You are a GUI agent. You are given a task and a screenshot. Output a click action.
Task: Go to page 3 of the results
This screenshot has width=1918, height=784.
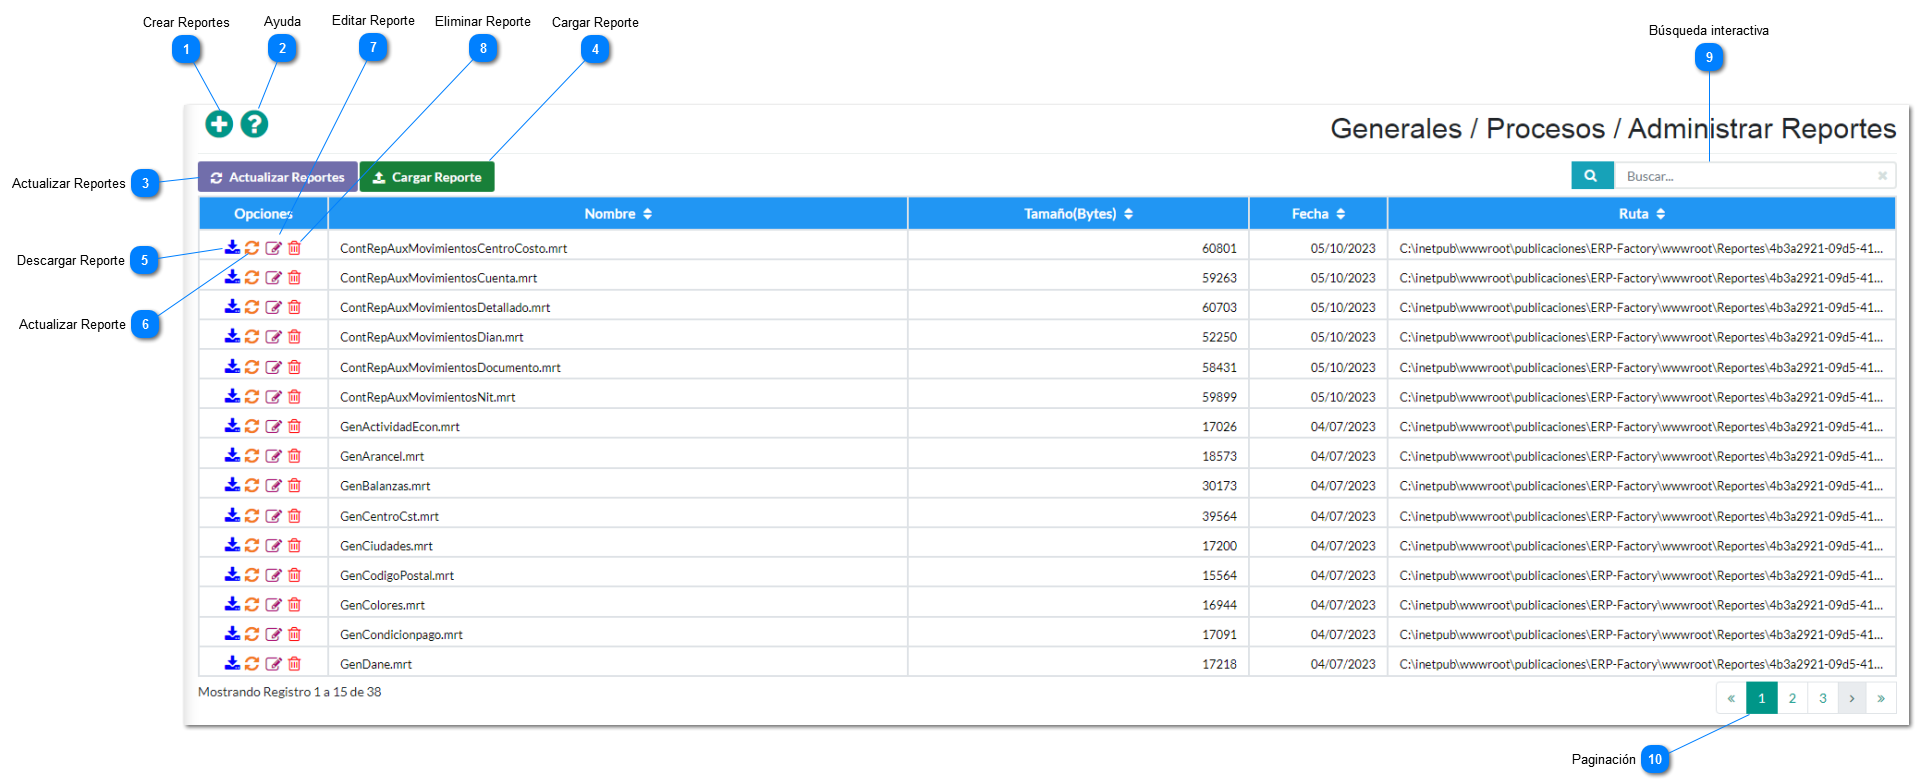click(x=1822, y=698)
